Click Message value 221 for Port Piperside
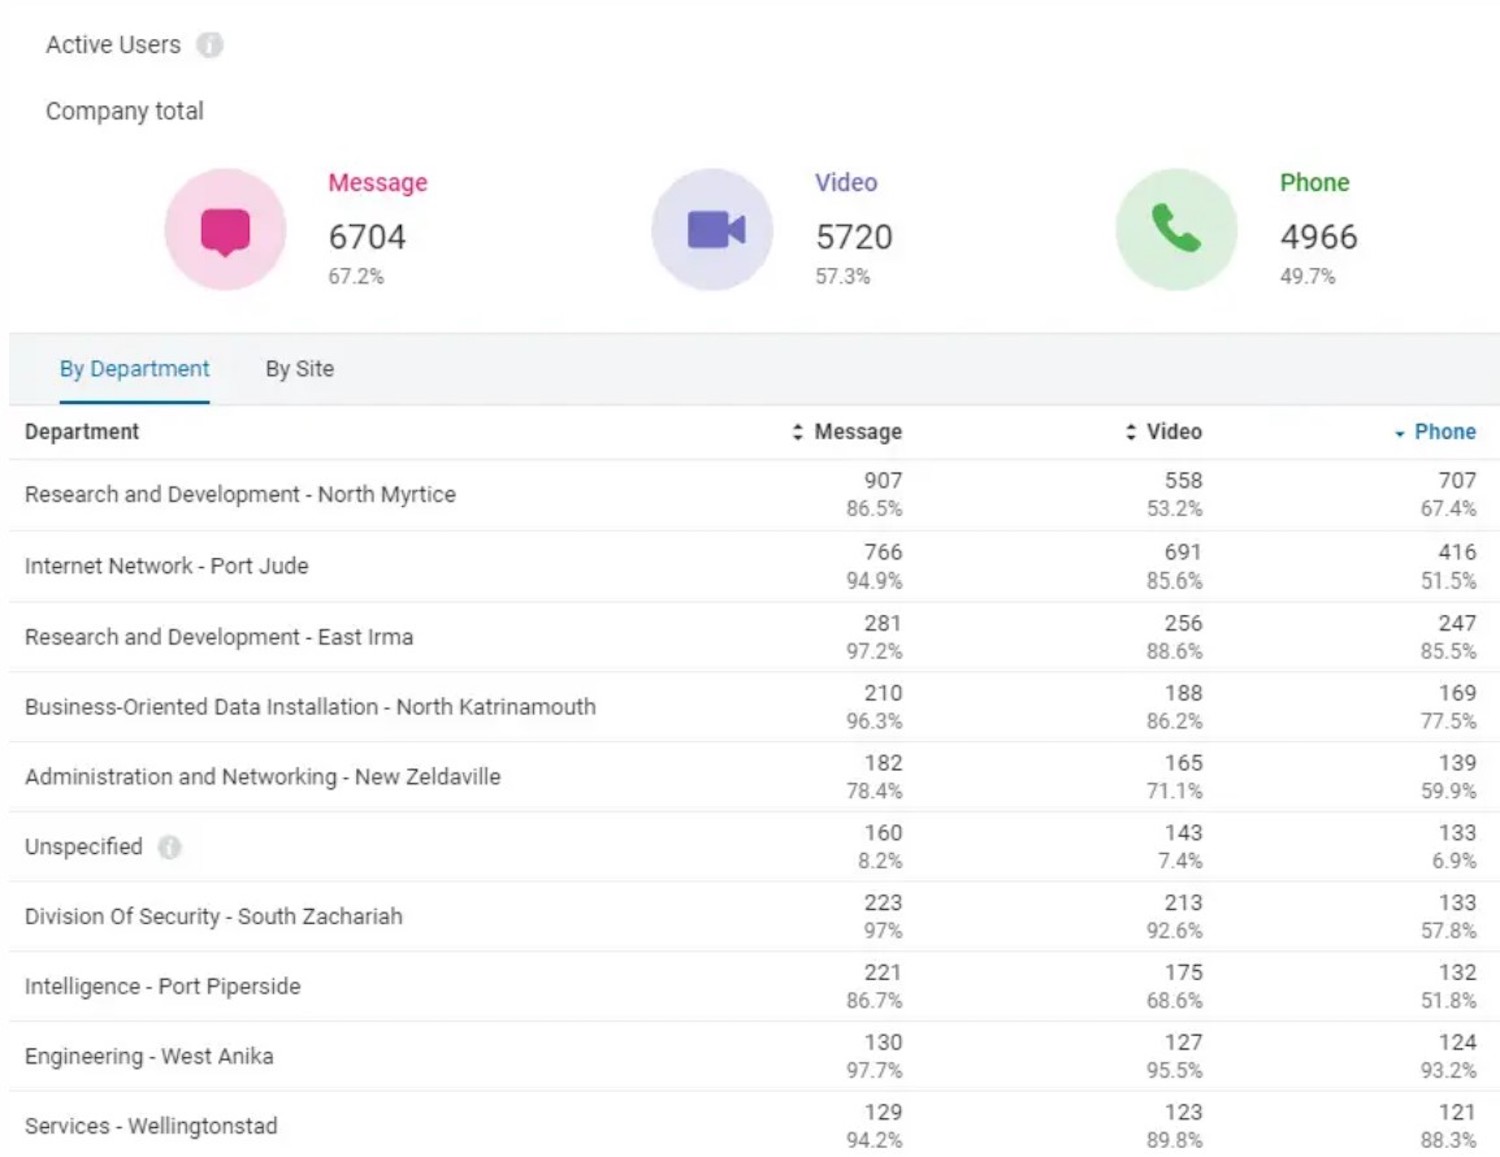 883,973
